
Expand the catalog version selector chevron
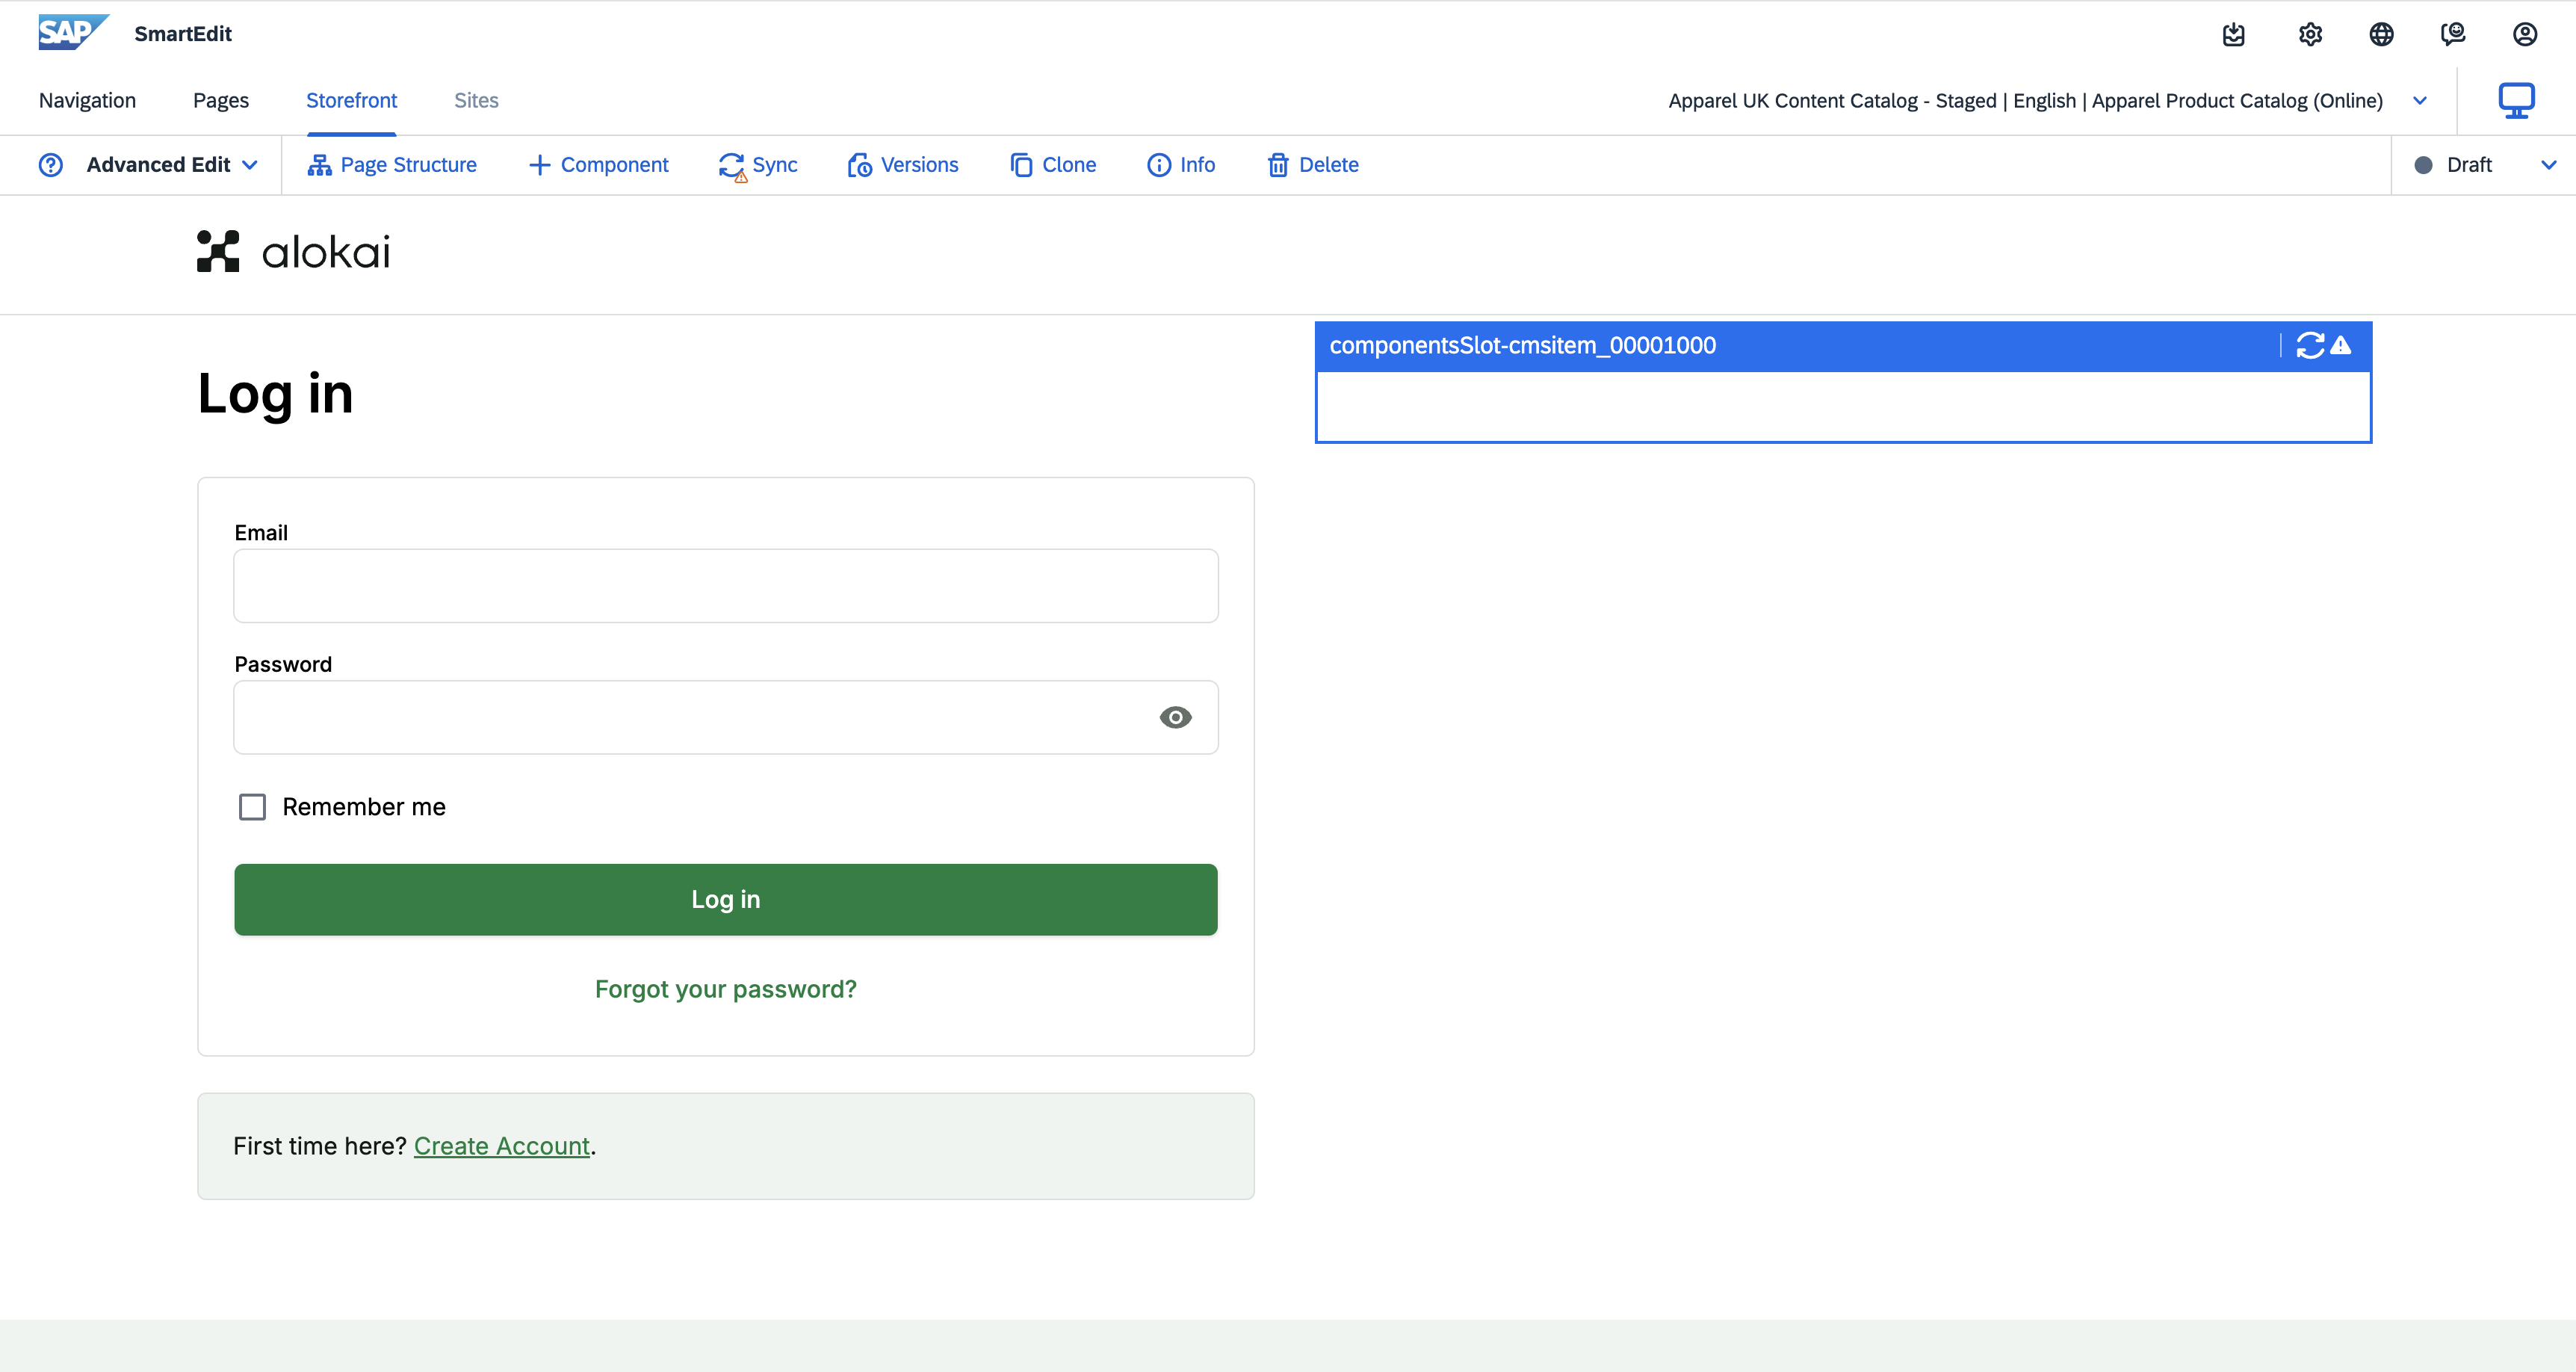click(x=2419, y=101)
